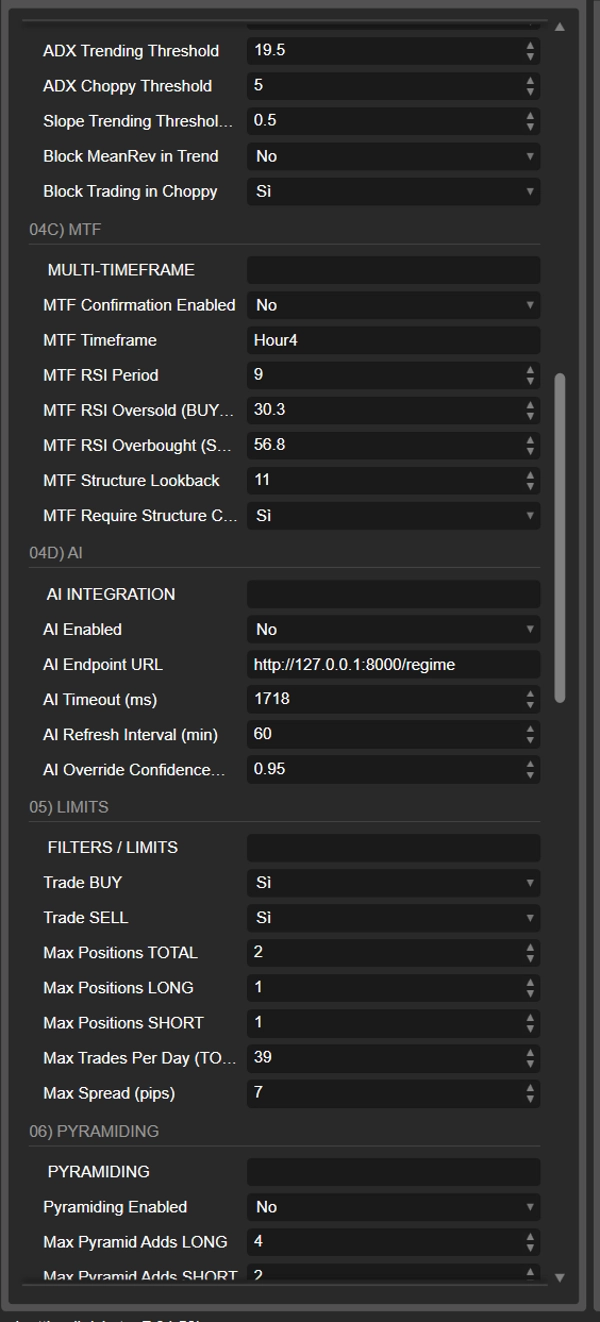600x1322 pixels.
Task: Open the Trade BUY dropdown
Action: tap(392, 882)
